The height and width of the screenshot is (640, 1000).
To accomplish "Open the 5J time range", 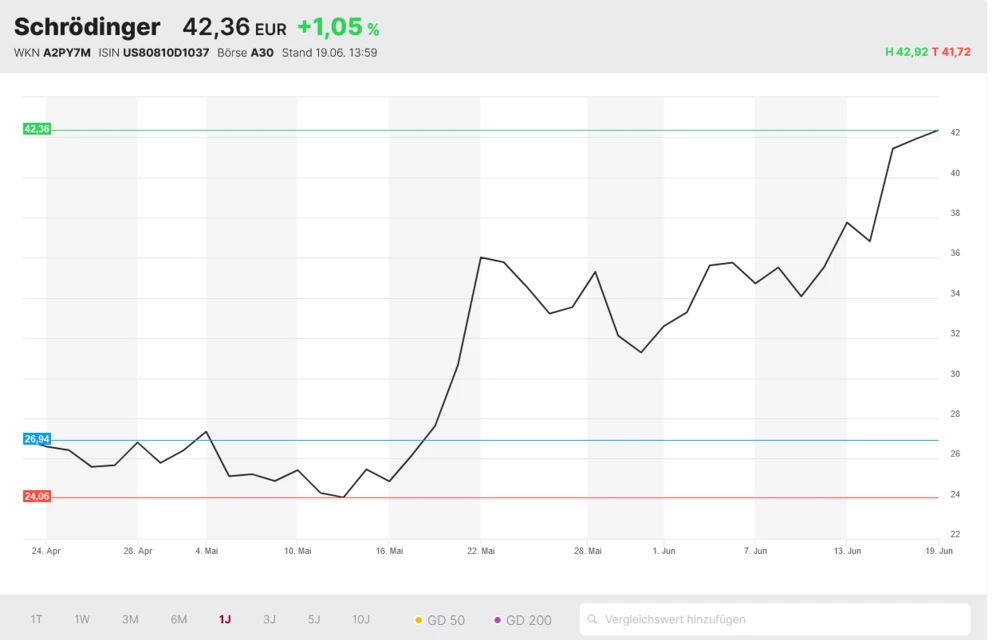I will [x=314, y=620].
